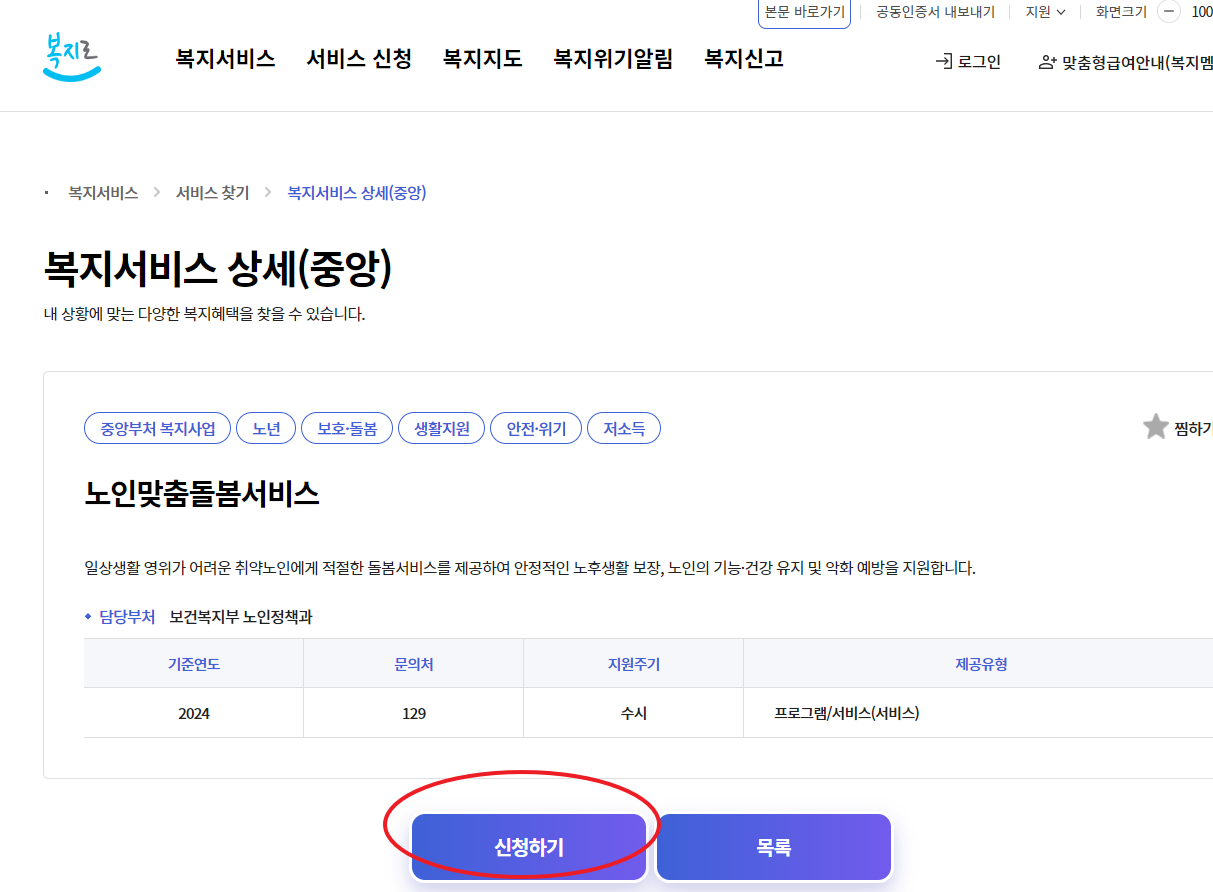Click the 문의처 column header
This screenshot has width=1213, height=892.
414,664
